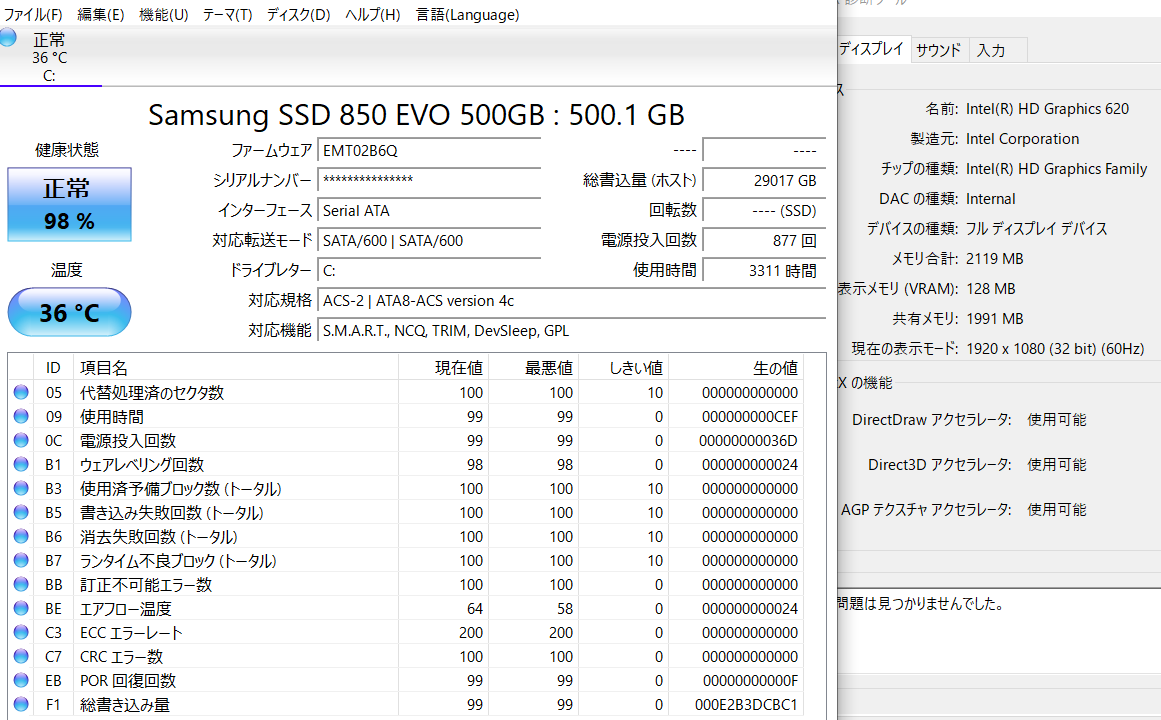
Task: Click the status orb for attribute 05
Action: click(21, 392)
